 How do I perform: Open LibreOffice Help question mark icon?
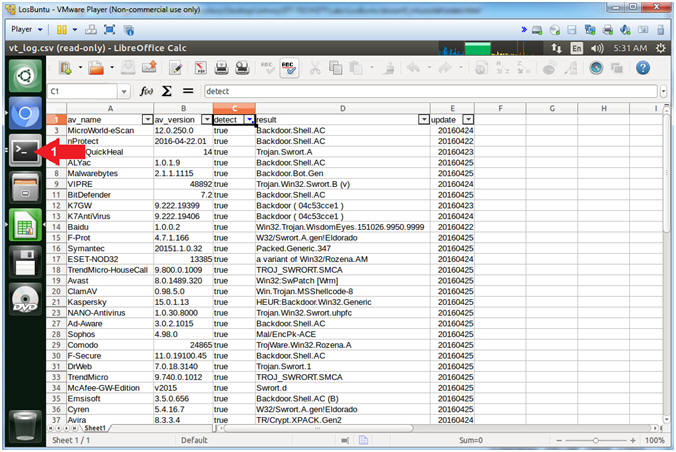pos(642,68)
